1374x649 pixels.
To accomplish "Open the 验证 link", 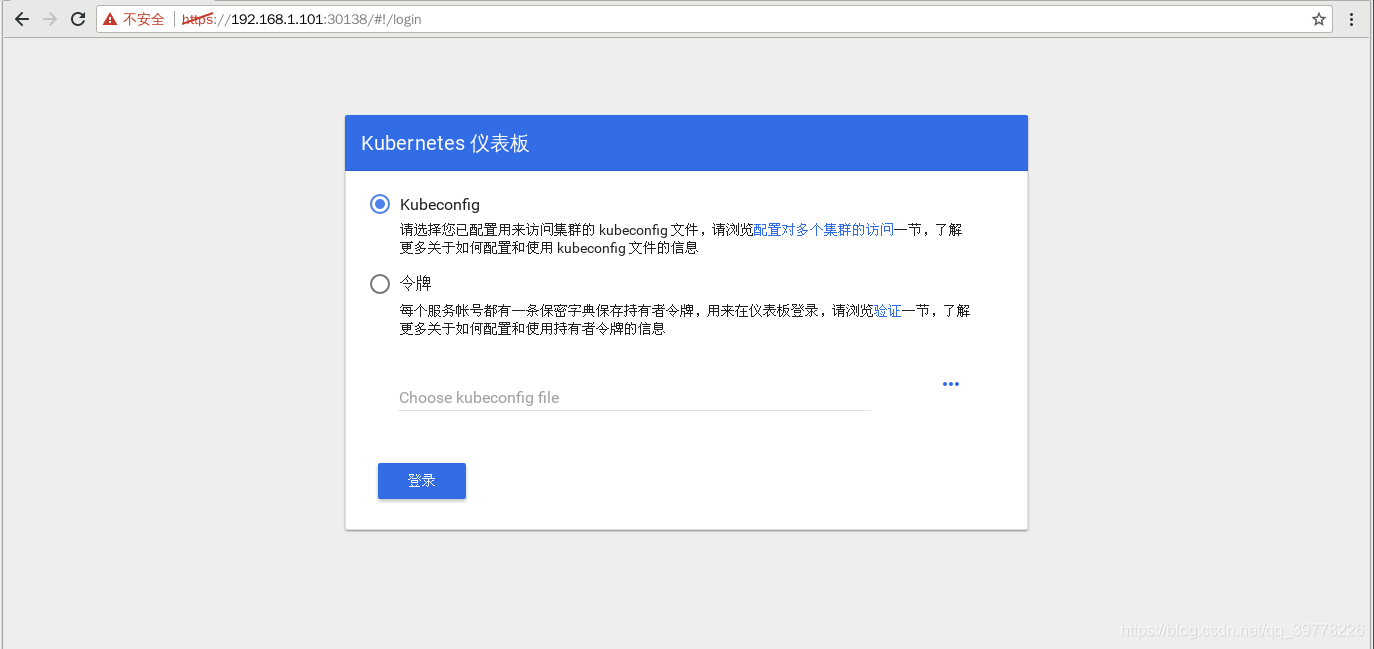I will click(x=886, y=310).
